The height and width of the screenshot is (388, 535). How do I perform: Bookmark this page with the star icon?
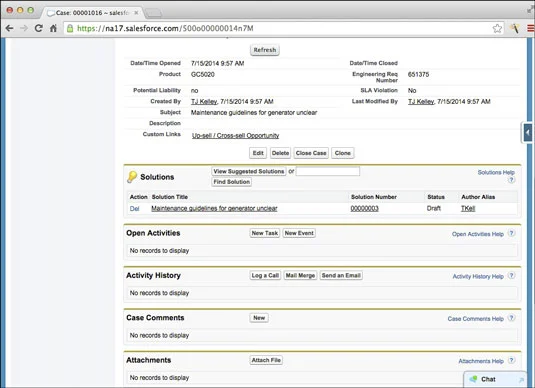497,28
